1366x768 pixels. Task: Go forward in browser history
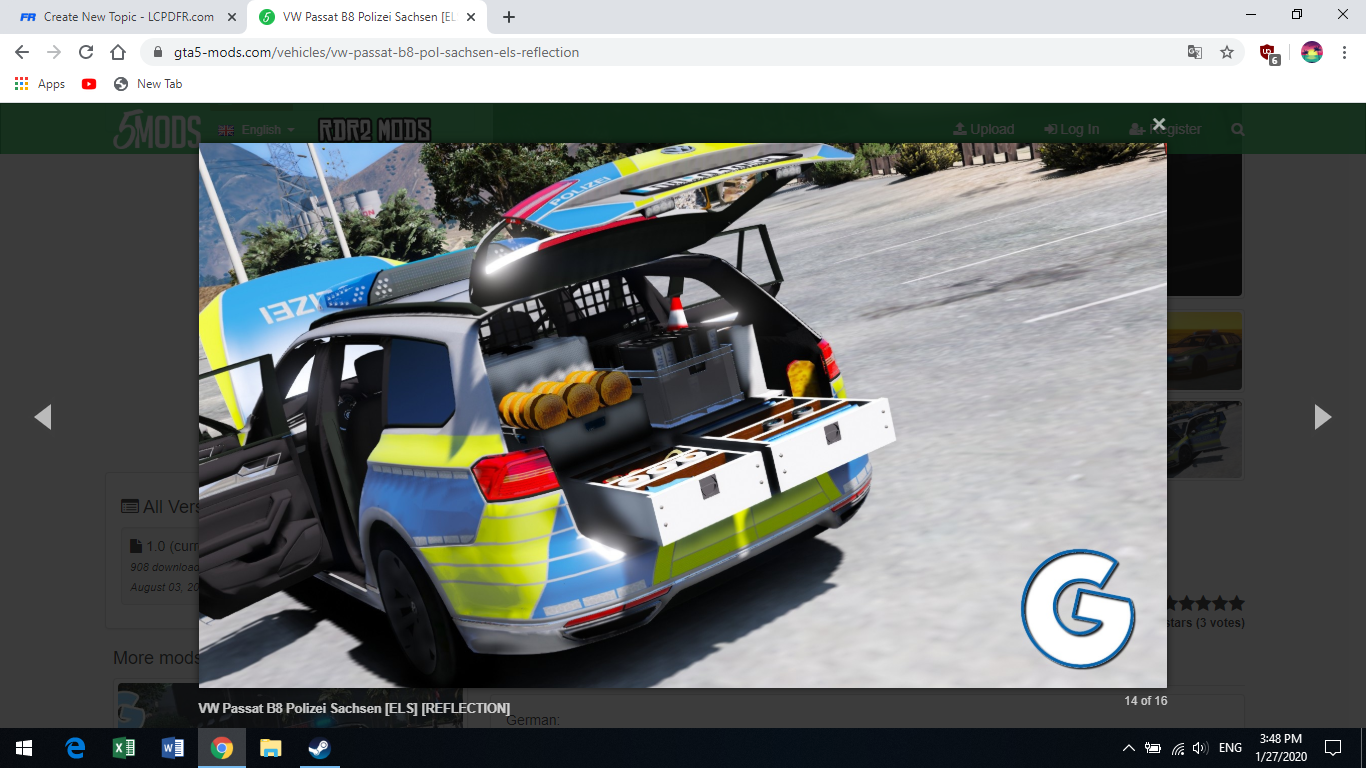point(54,52)
